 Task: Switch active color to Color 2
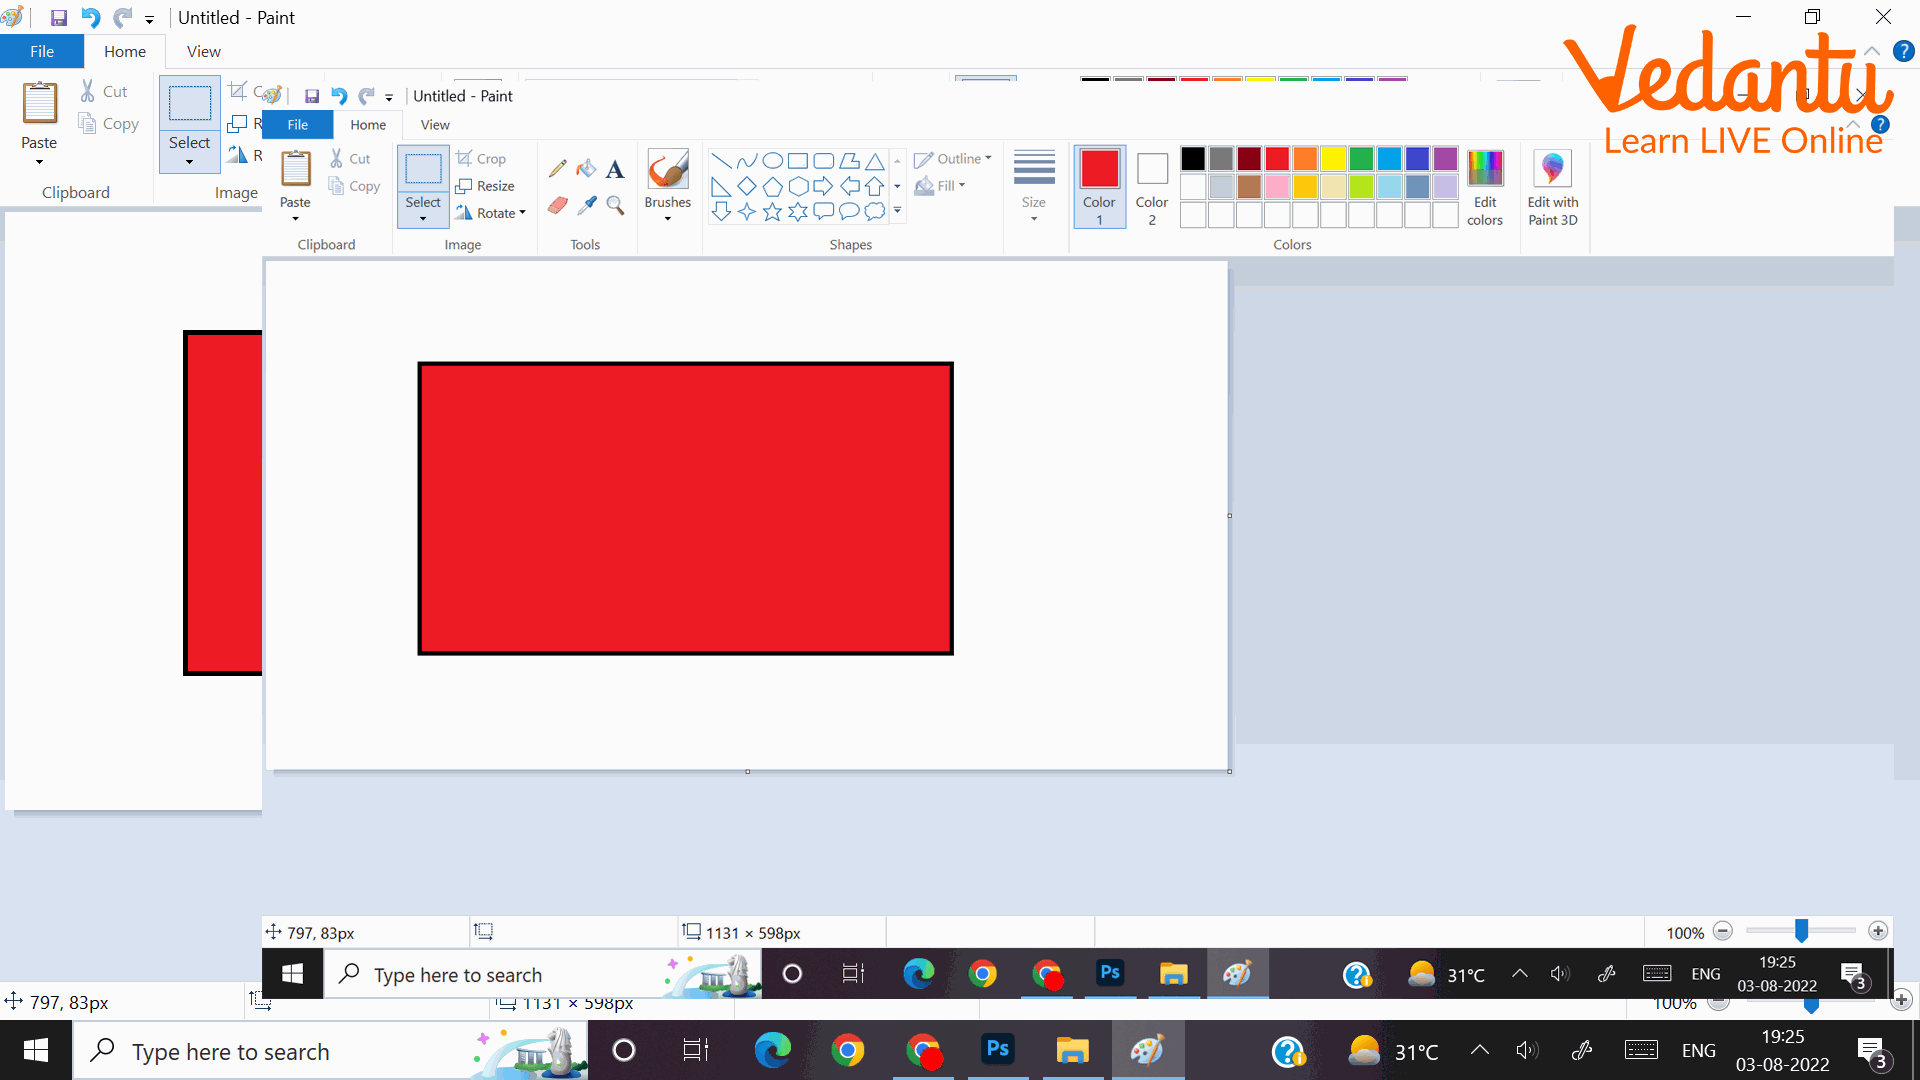click(1152, 186)
